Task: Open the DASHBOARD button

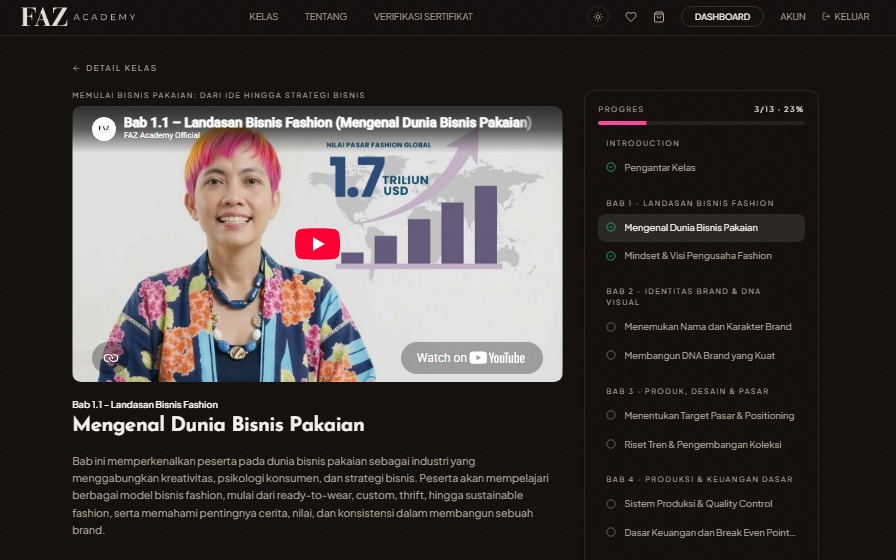Action: coord(722,17)
